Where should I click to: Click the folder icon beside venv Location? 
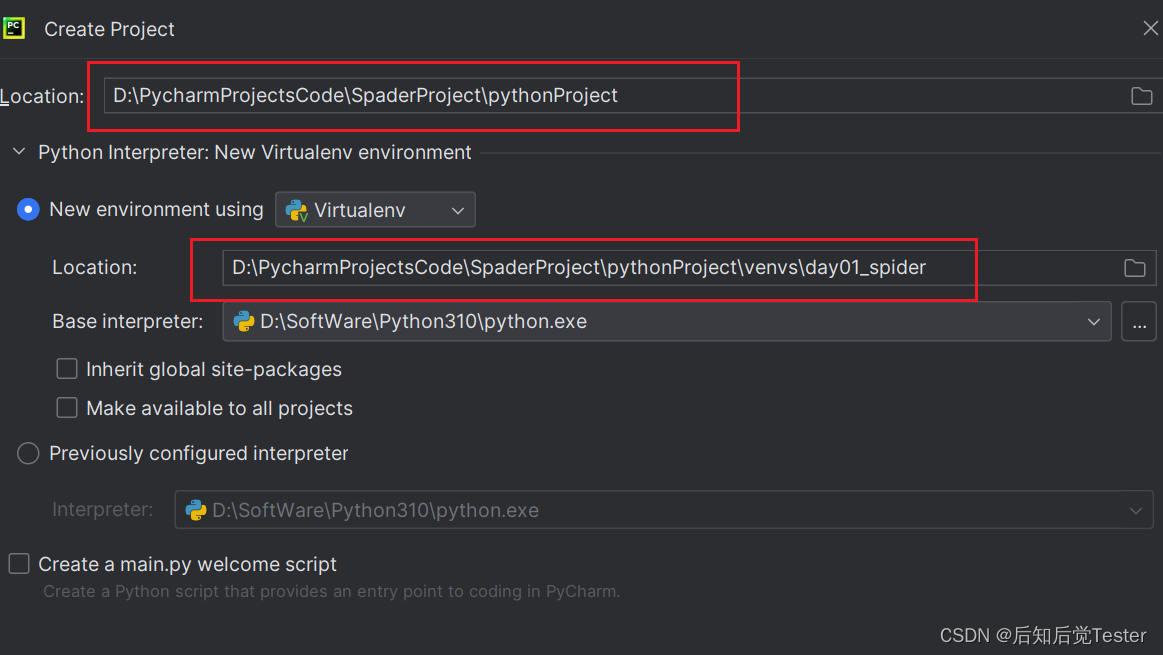pyautogui.click(x=1134, y=267)
